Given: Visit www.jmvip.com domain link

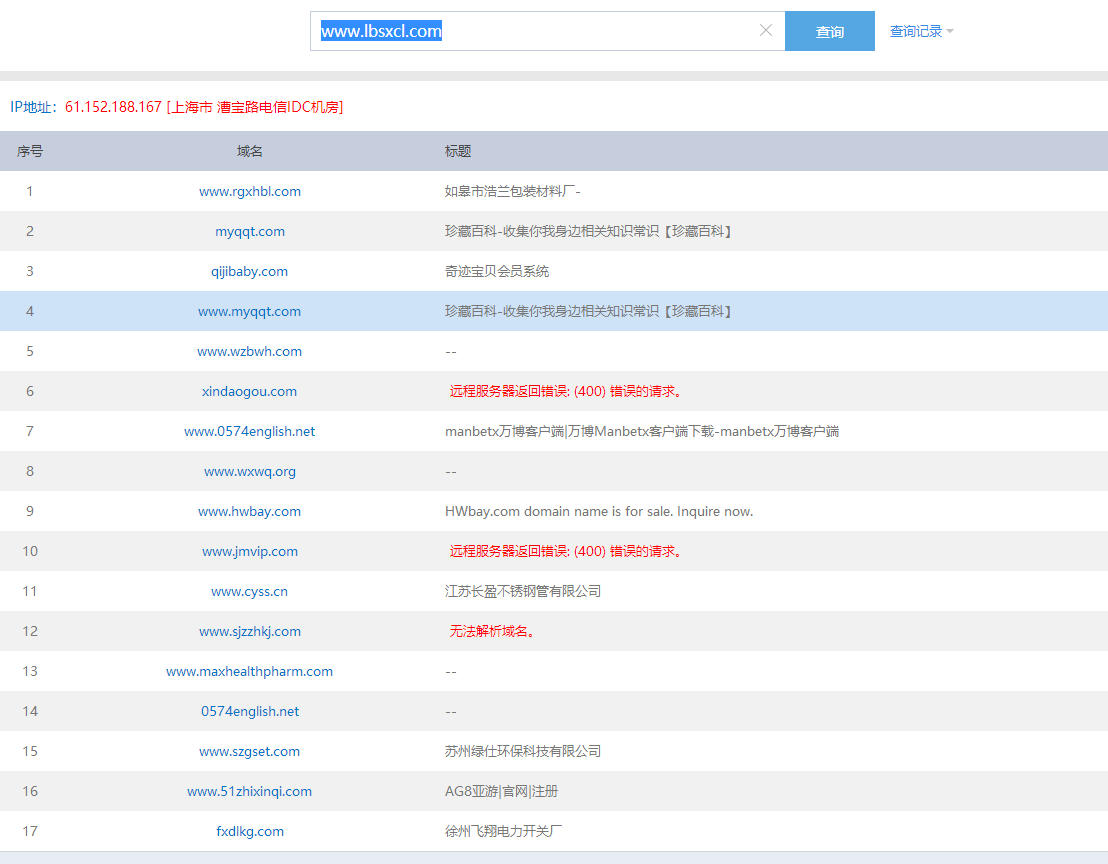Looking at the screenshot, I should tap(250, 551).
